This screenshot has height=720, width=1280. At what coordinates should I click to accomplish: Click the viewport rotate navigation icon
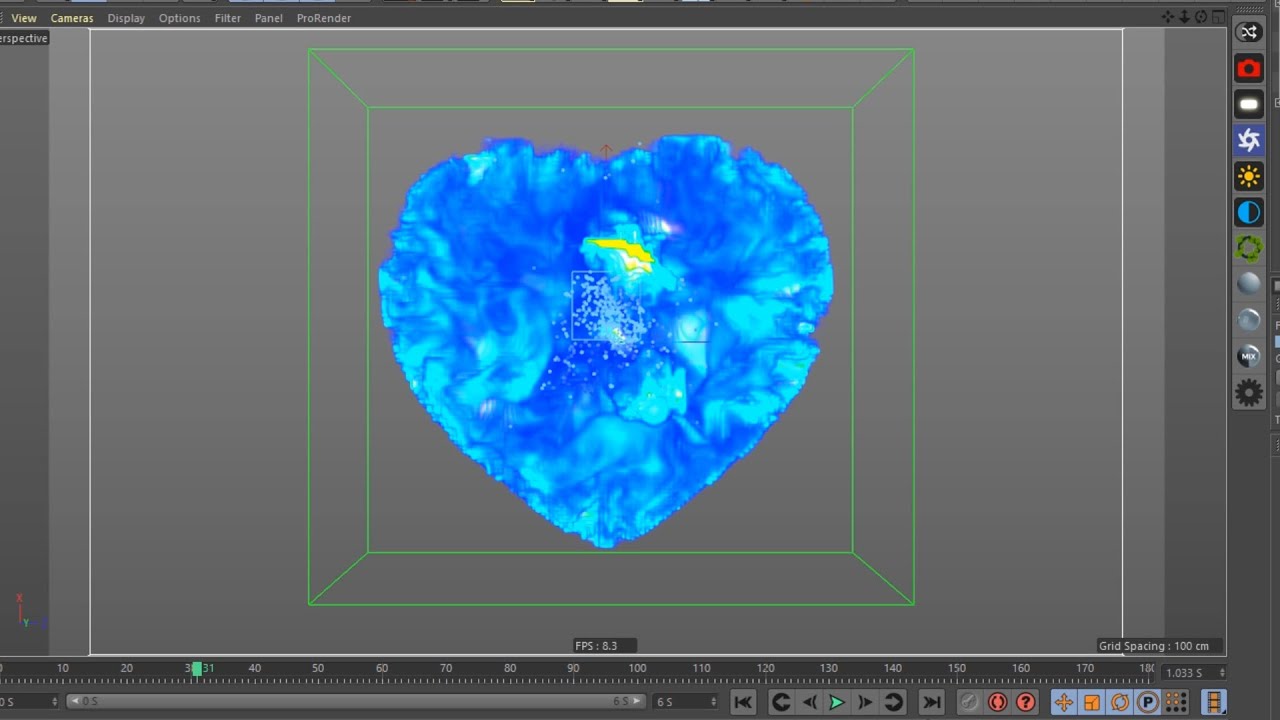click(1201, 17)
